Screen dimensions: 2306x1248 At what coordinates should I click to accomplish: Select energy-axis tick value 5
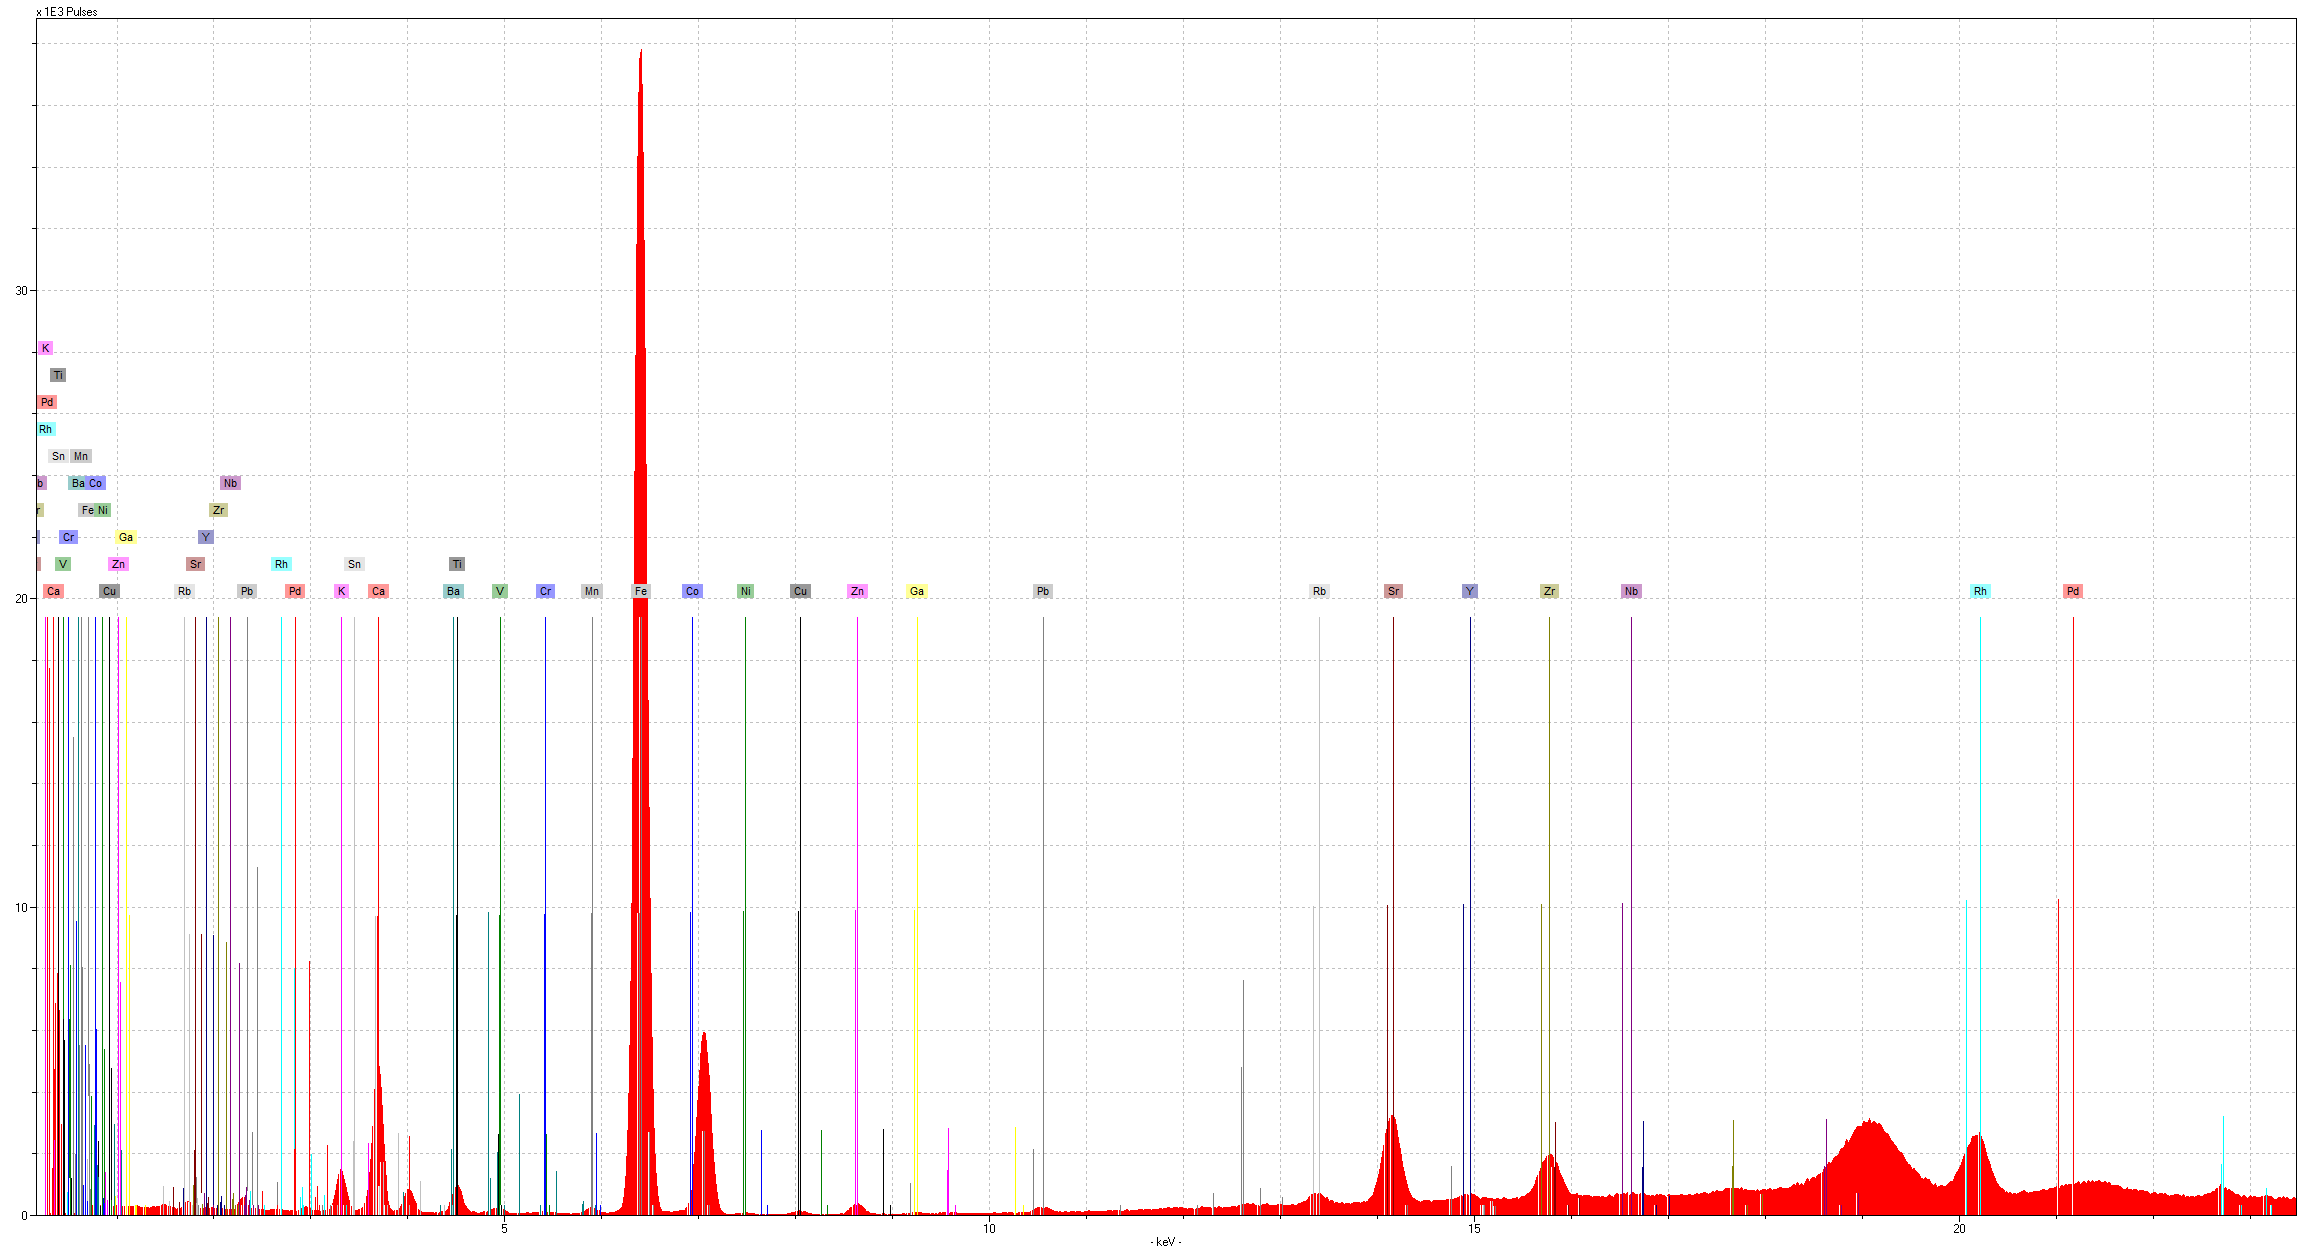pyautogui.click(x=504, y=1229)
